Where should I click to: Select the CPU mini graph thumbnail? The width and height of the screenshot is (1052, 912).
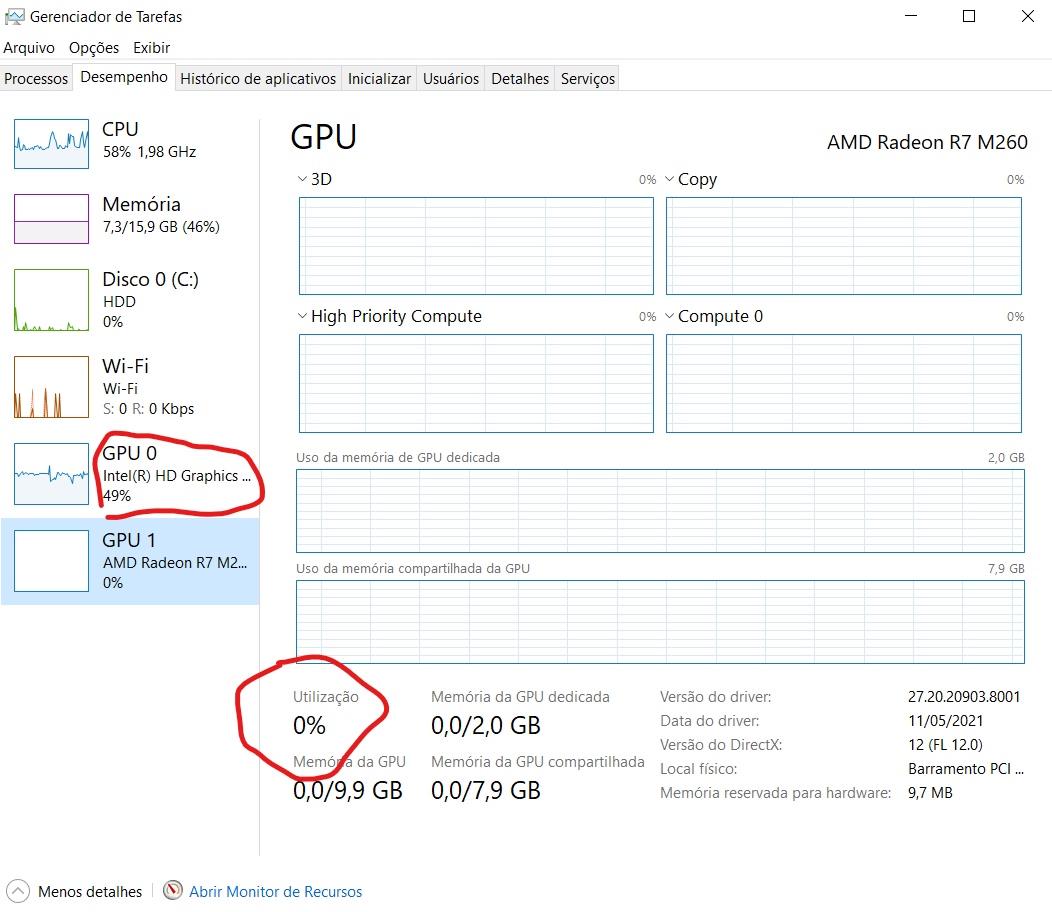[x=52, y=144]
